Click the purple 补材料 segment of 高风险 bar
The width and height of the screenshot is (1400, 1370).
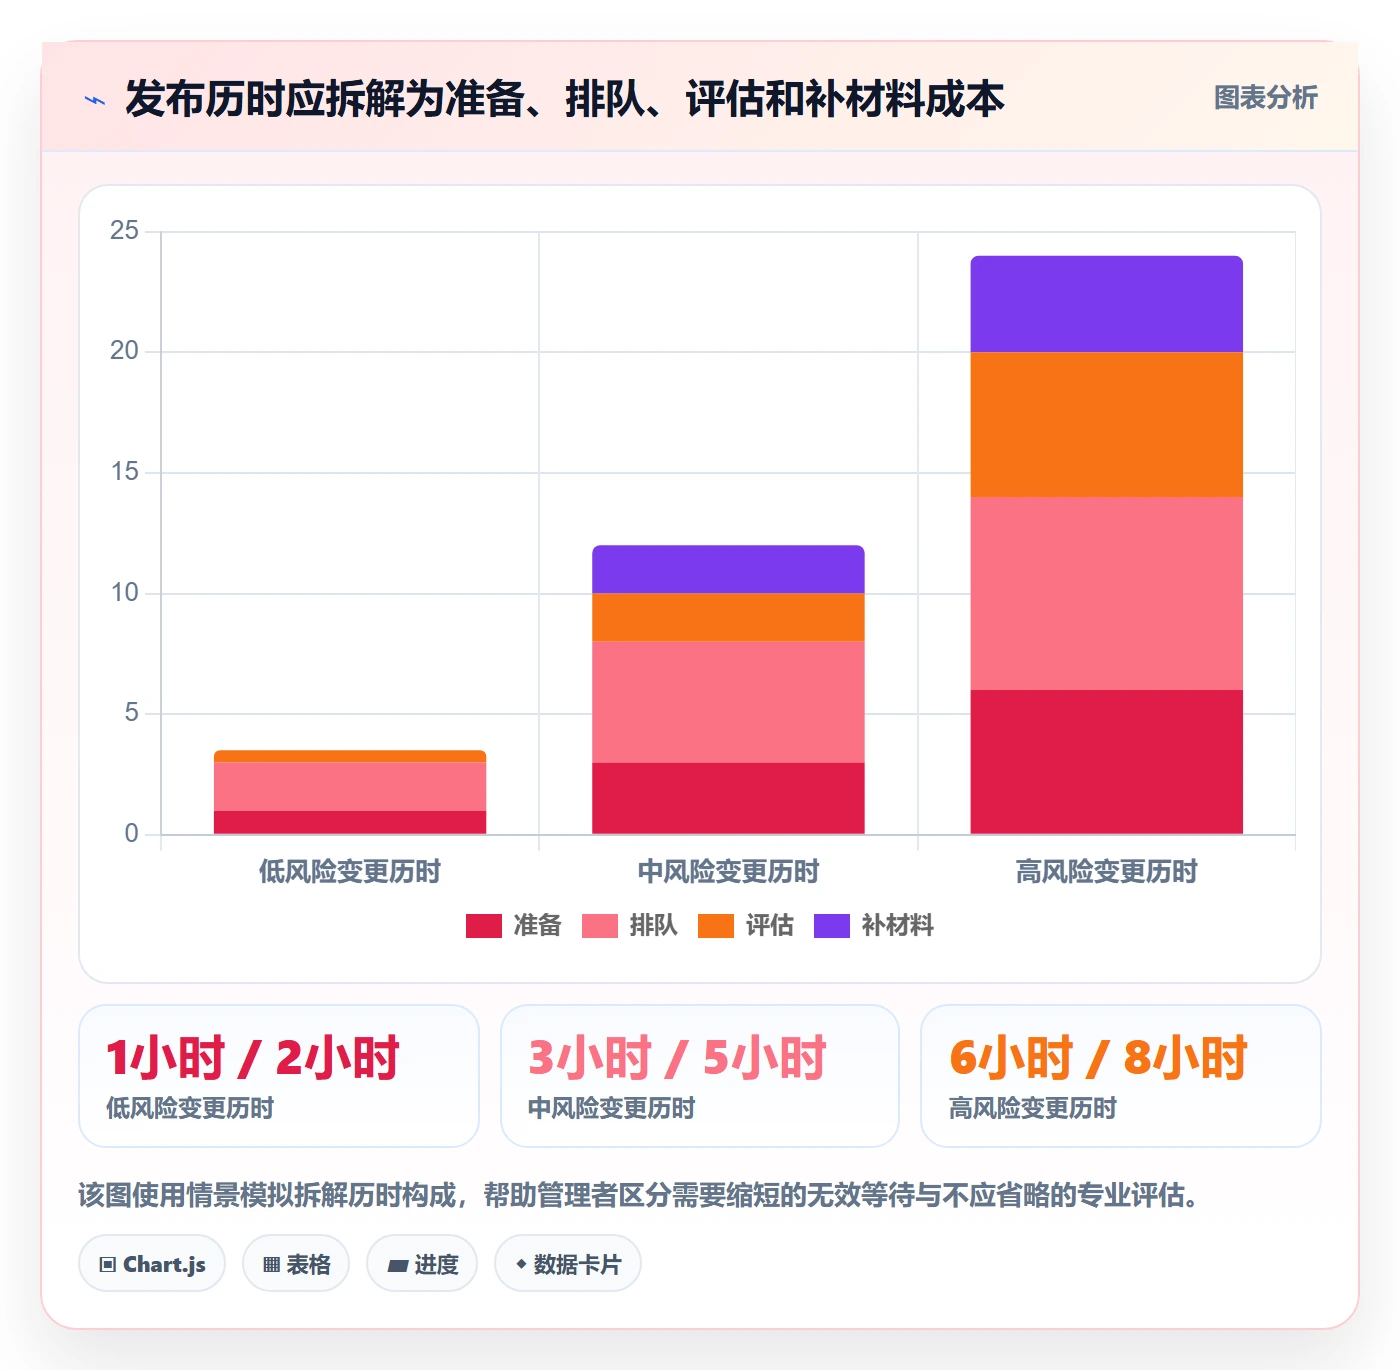1107,304
